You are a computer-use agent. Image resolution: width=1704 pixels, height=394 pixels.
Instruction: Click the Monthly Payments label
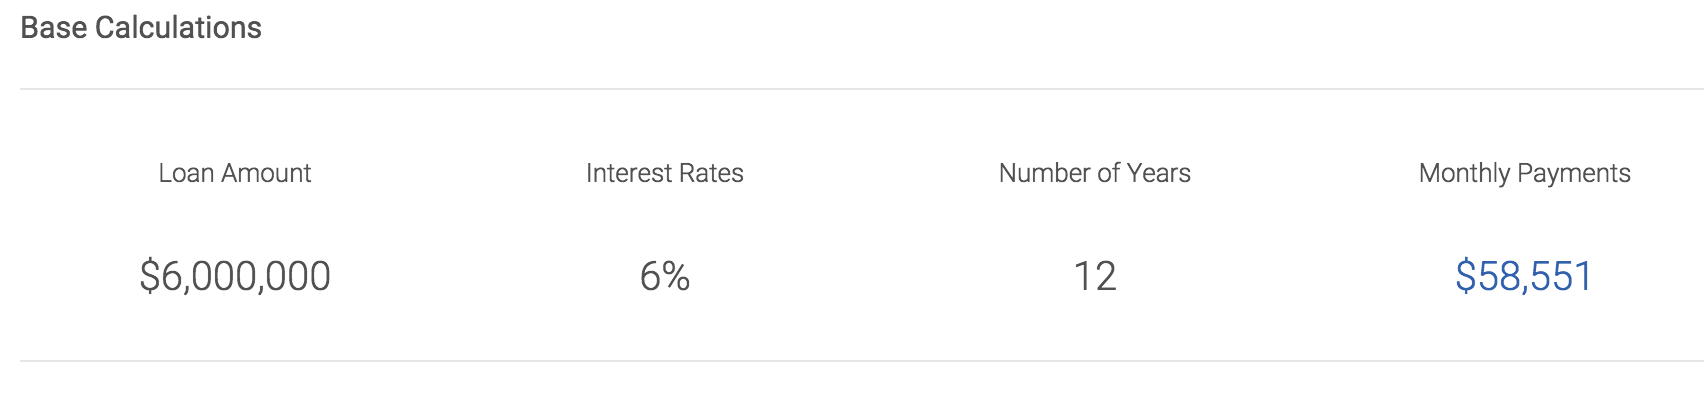coord(1525,173)
